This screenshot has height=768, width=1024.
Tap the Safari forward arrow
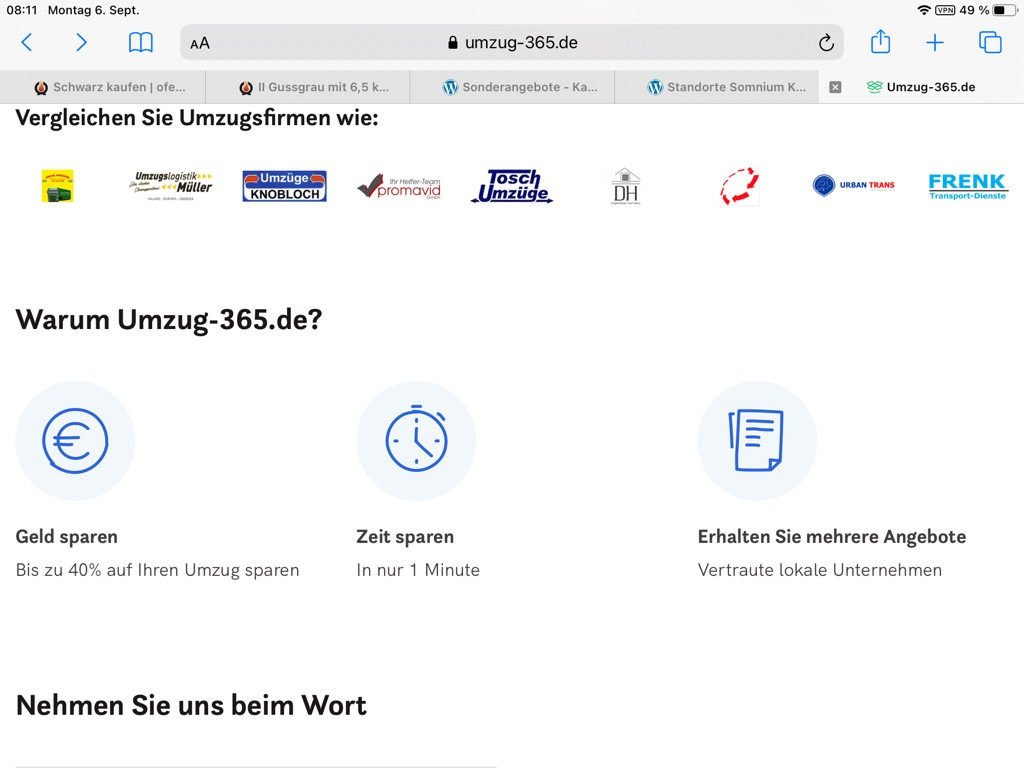tap(82, 42)
